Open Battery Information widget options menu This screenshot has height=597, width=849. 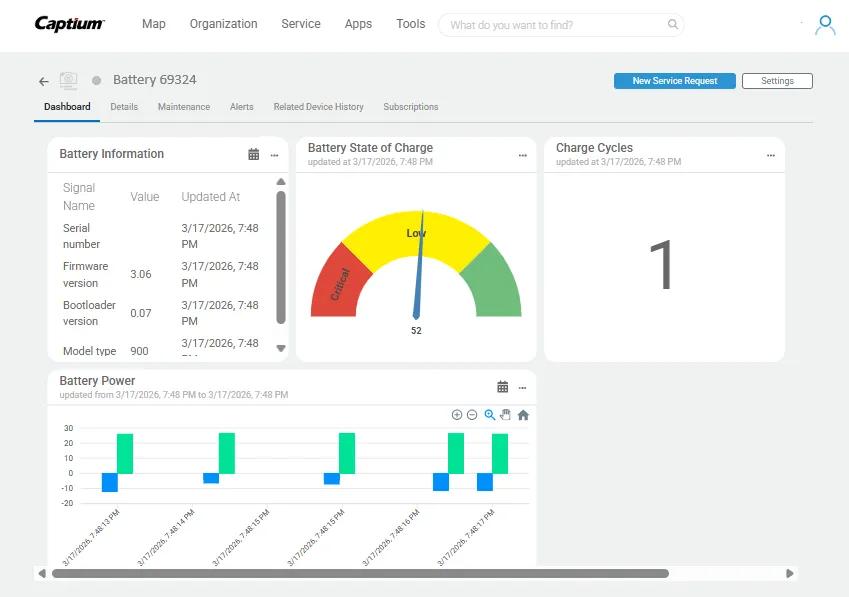pyautogui.click(x=274, y=155)
